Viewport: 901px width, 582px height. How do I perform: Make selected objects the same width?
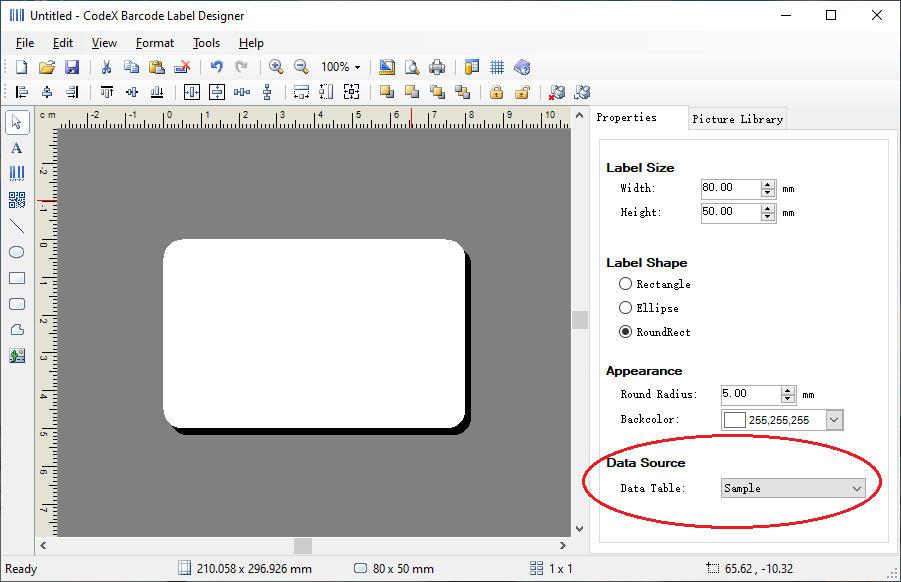302,92
